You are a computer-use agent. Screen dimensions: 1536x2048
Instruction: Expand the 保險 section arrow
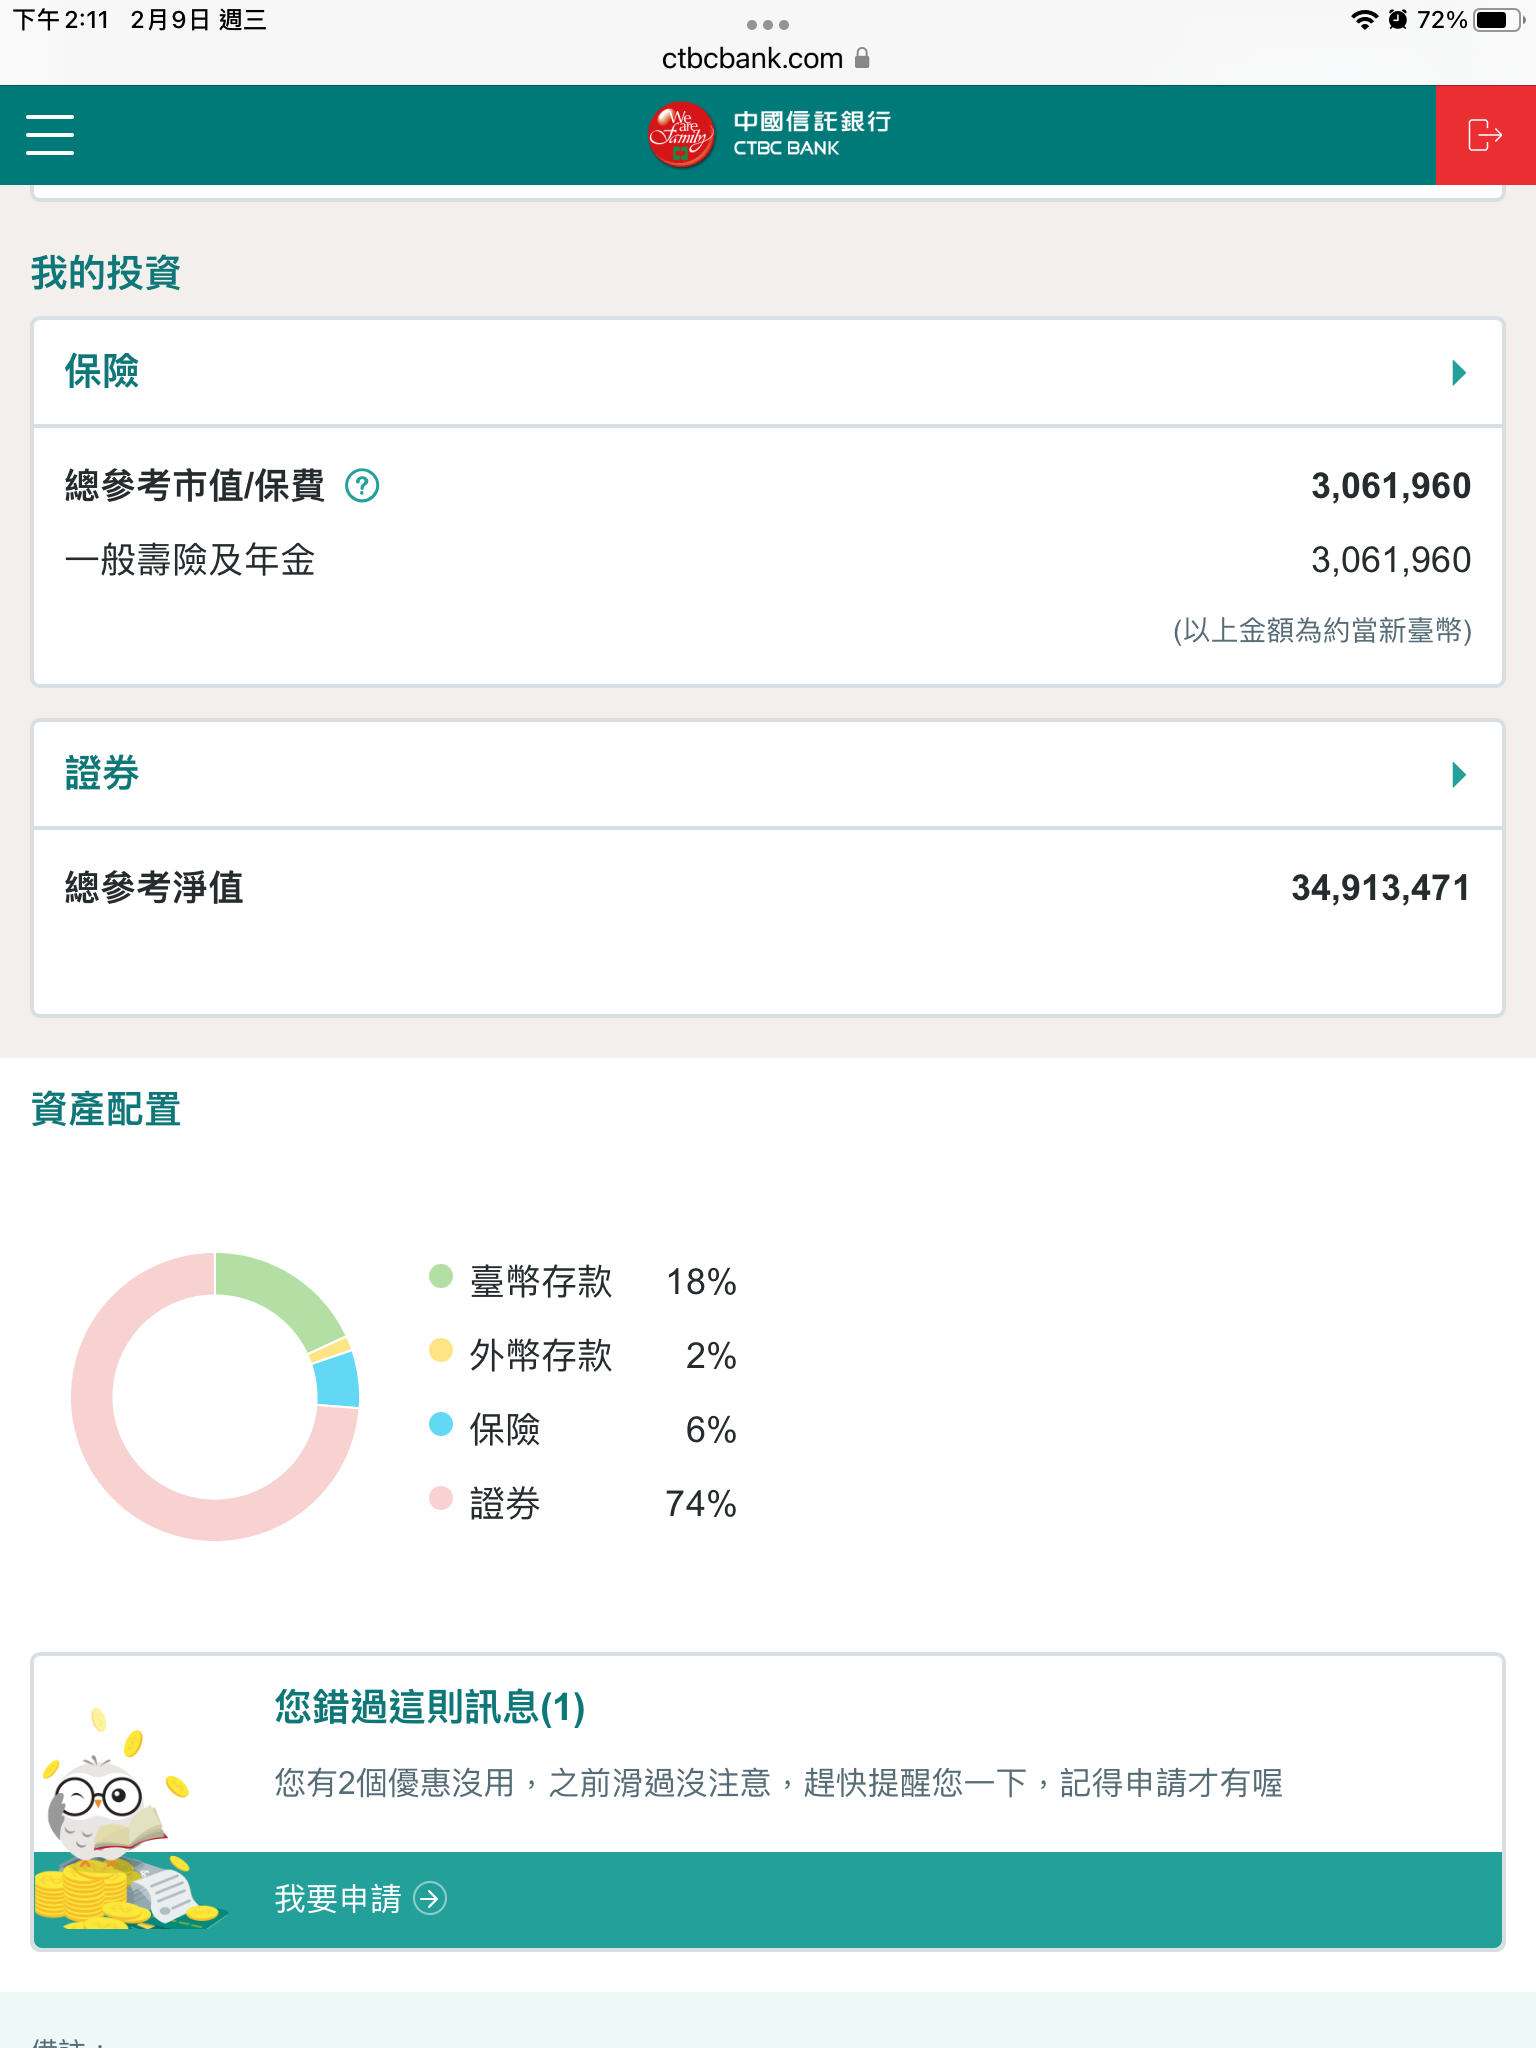coord(1459,373)
